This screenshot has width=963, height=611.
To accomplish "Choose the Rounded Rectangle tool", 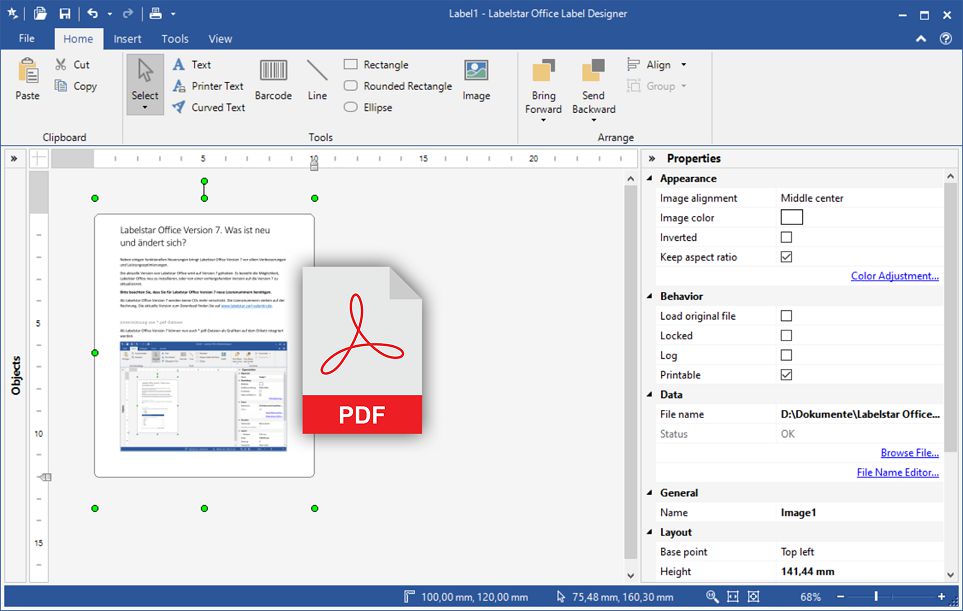I will tap(398, 86).
